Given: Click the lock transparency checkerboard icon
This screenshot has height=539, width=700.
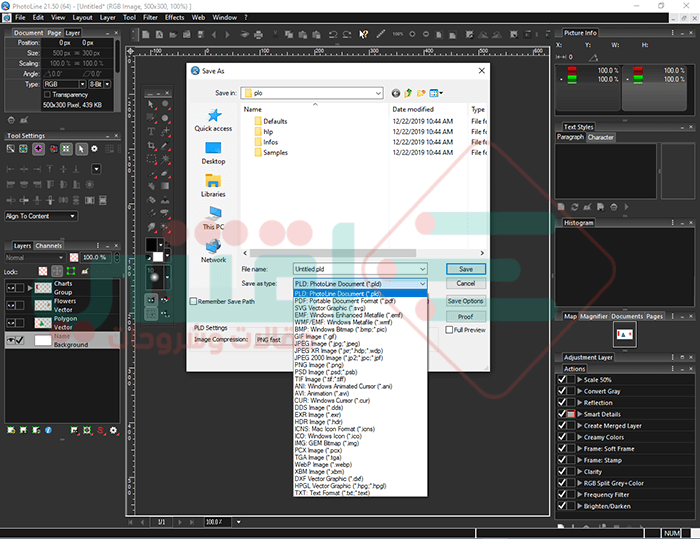Looking at the screenshot, I should [x=43, y=271].
